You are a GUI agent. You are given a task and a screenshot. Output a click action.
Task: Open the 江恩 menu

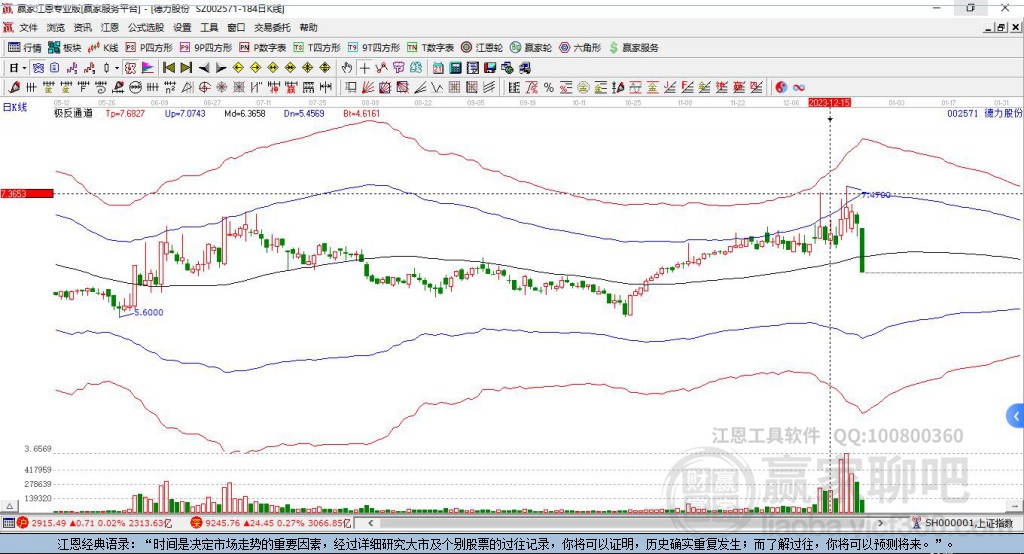coord(110,27)
